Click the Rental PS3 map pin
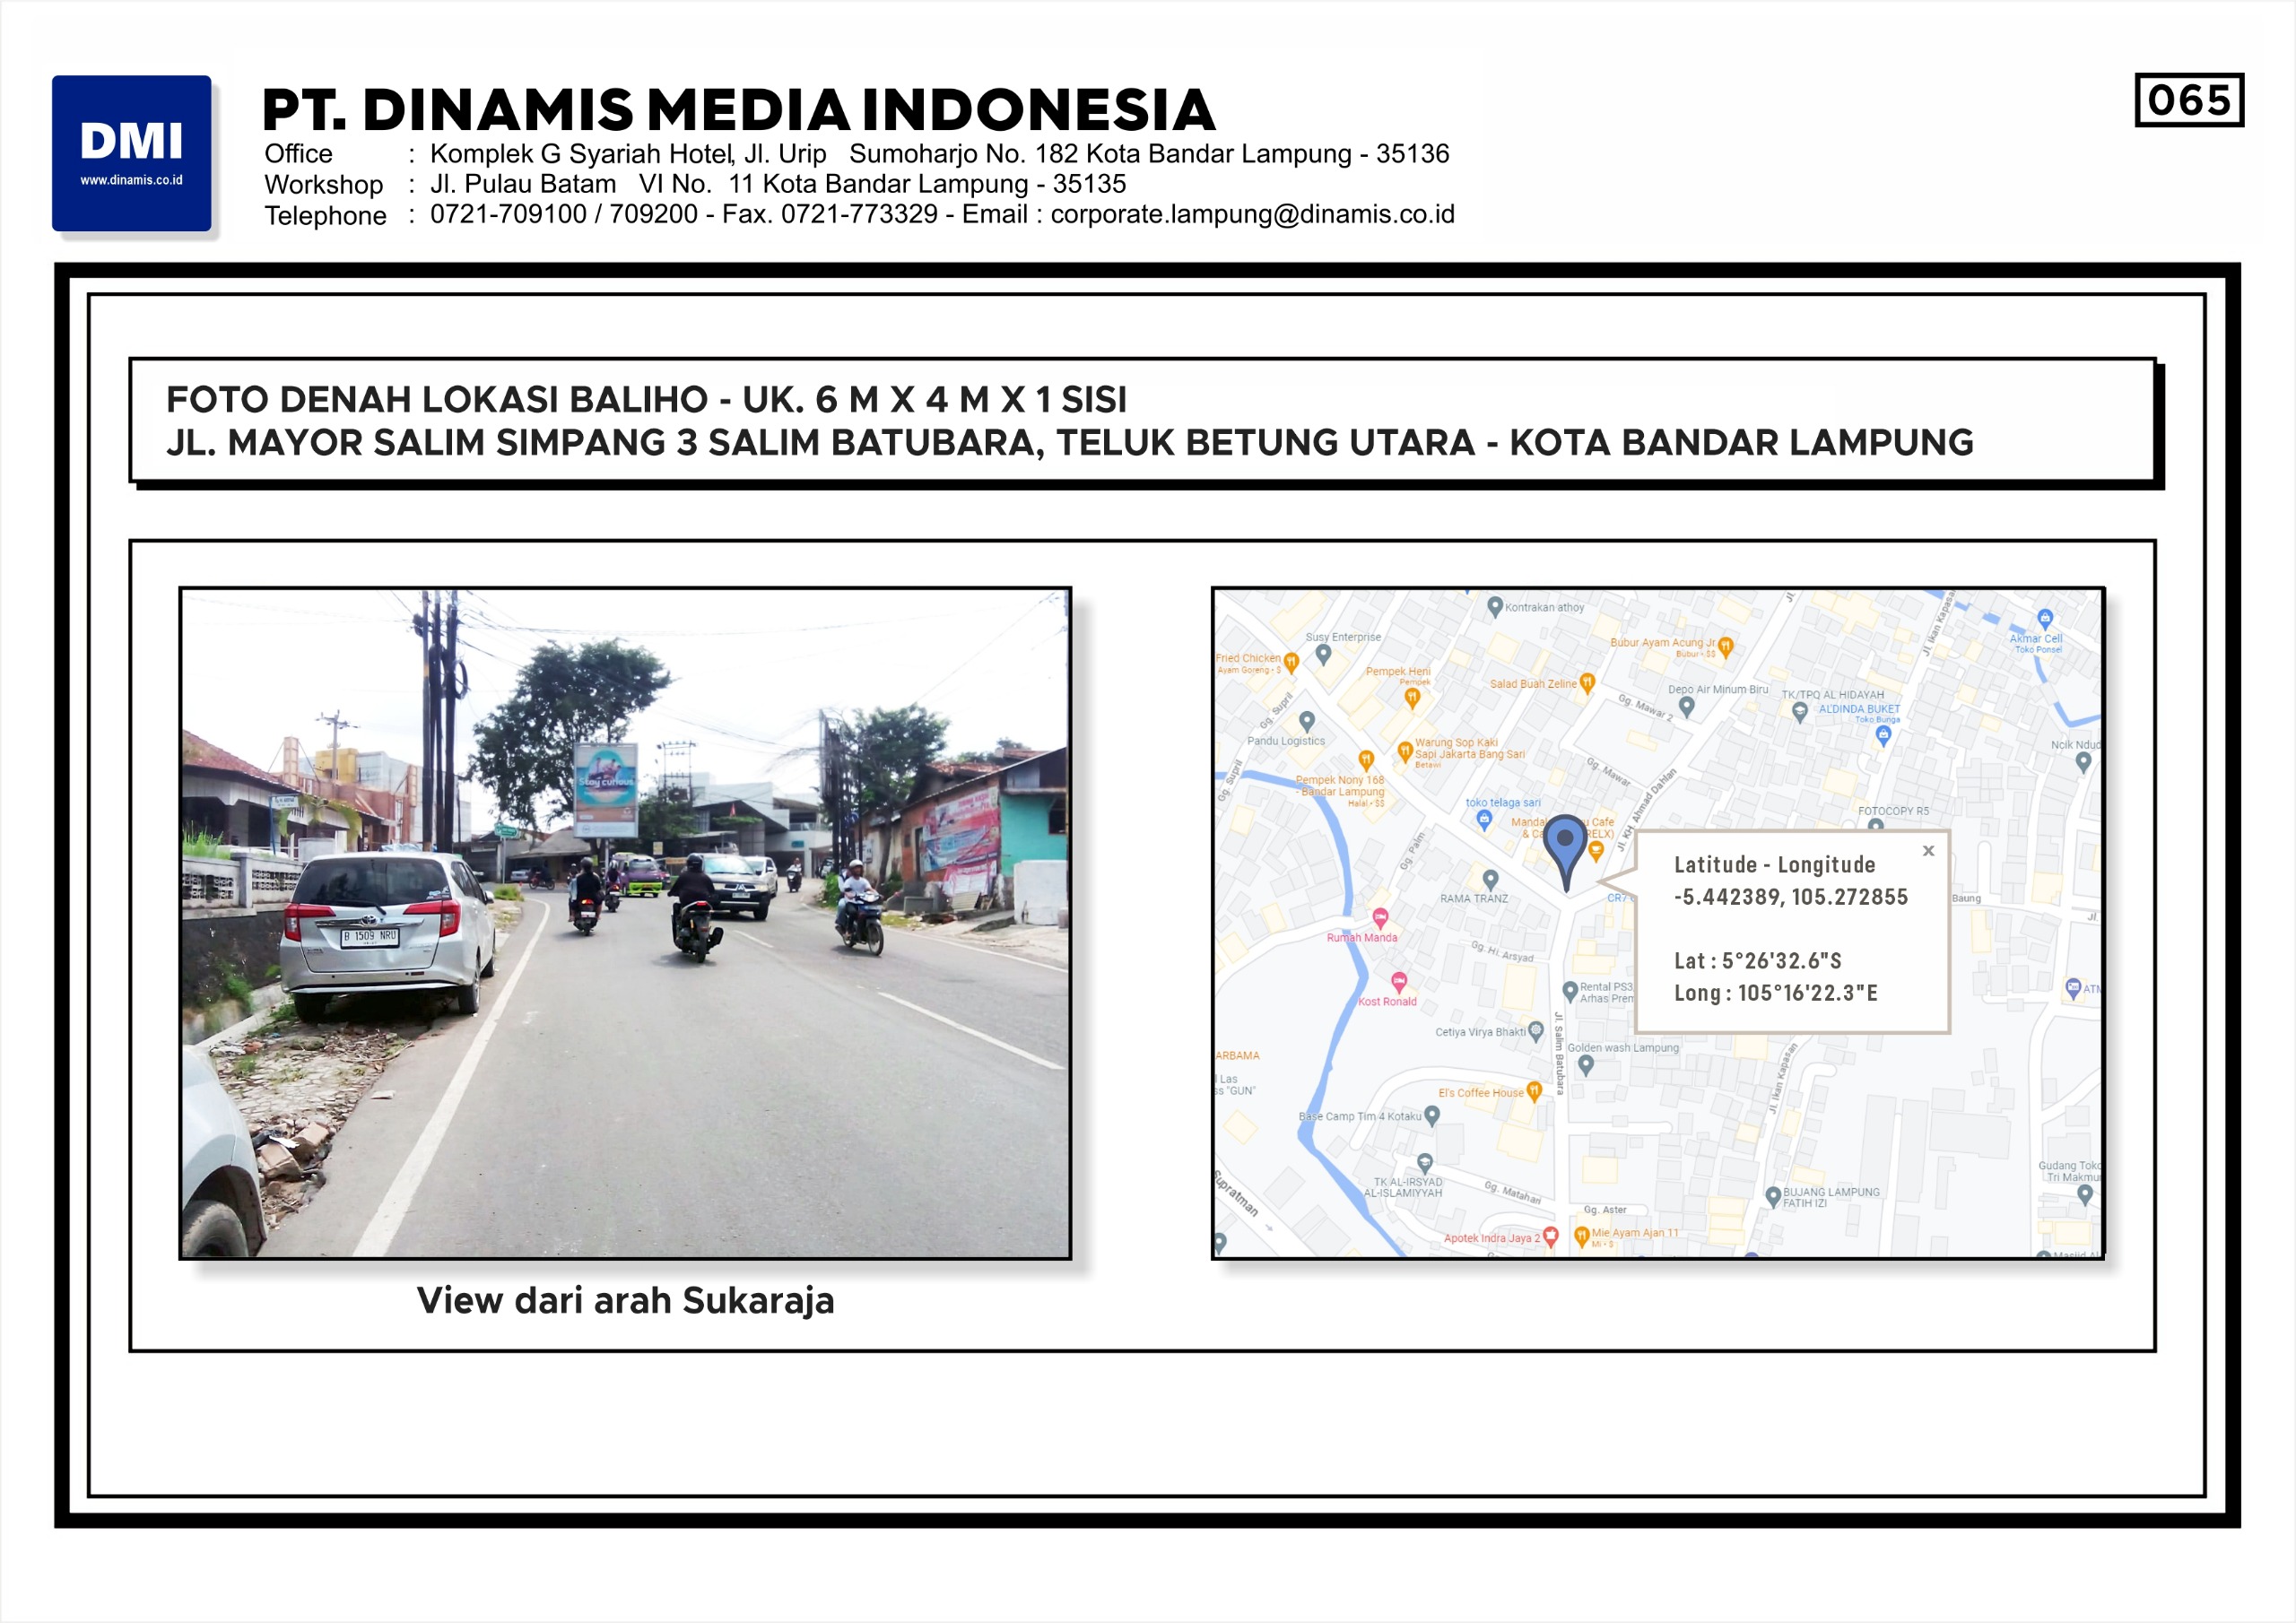Image resolution: width=2296 pixels, height=1623 pixels. pos(1570,992)
